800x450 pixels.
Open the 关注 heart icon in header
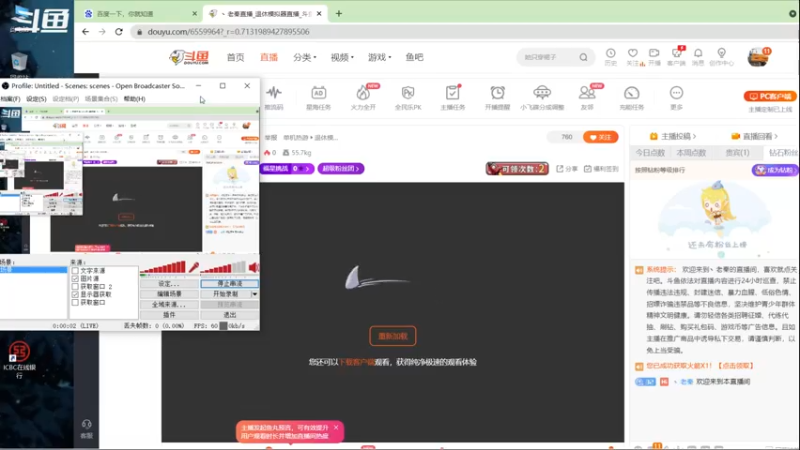(633, 53)
